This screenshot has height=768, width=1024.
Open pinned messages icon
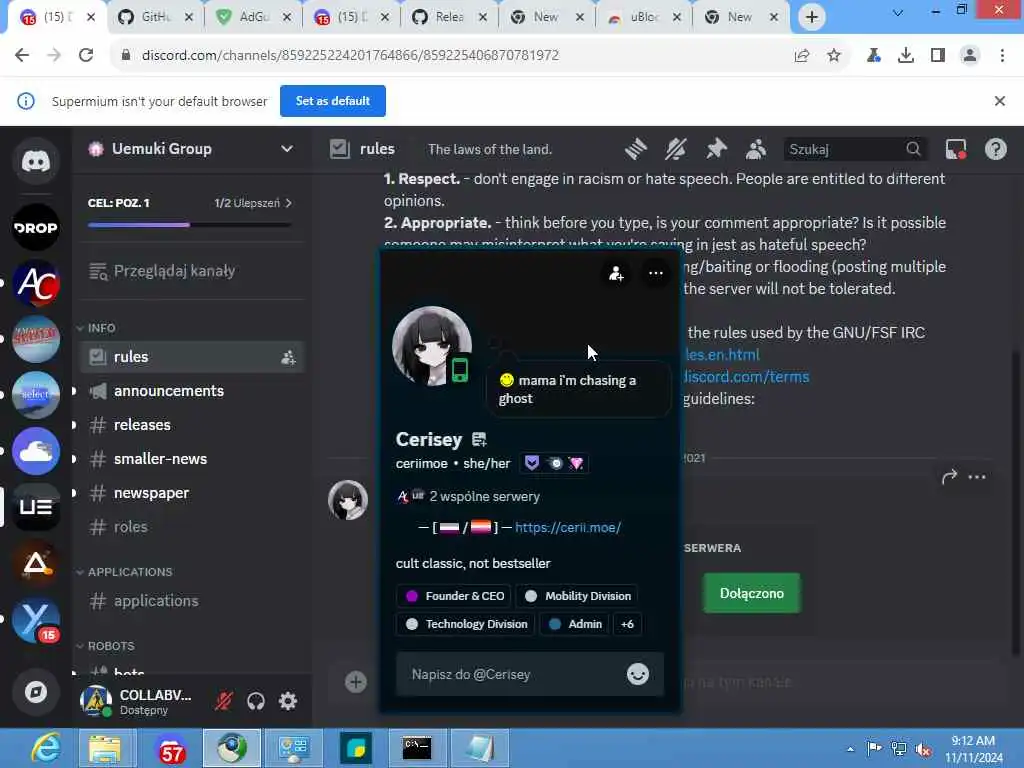716,150
